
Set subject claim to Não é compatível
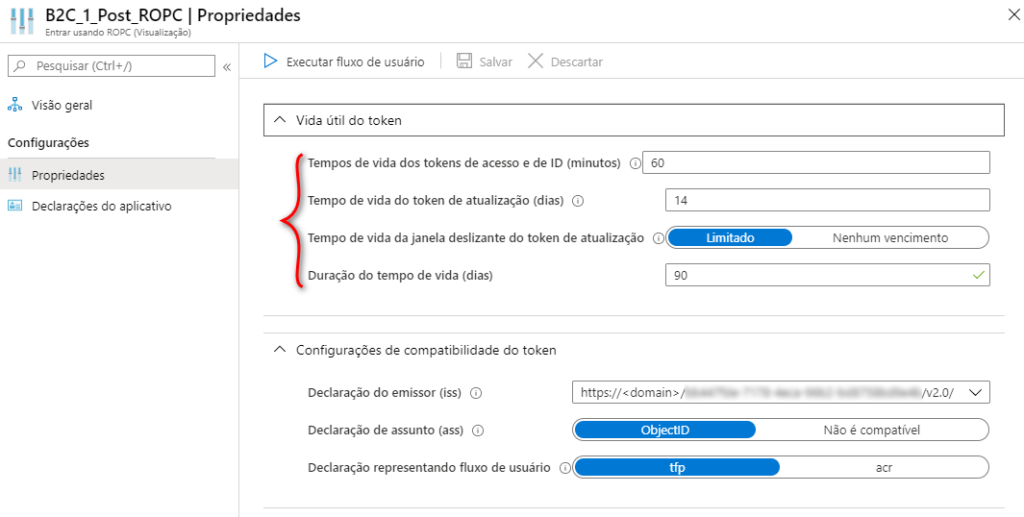[x=871, y=430]
